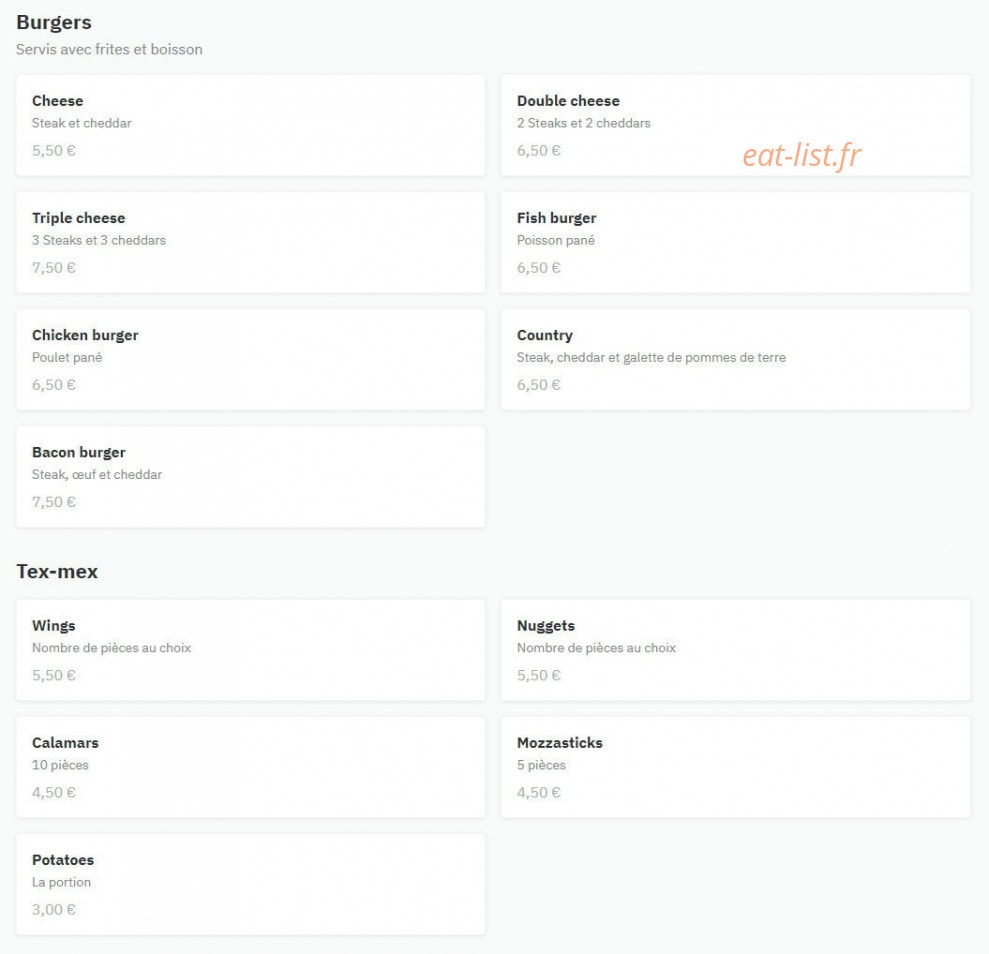Click the '5 pièces' Mozzasticks description
The width and height of the screenshot is (989, 954).
[541, 765]
